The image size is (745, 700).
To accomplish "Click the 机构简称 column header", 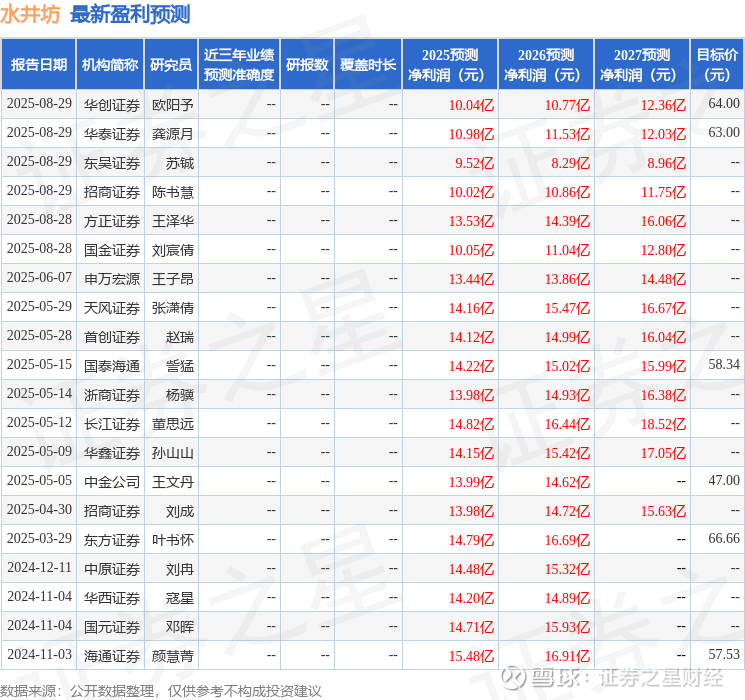I will coord(110,65).
